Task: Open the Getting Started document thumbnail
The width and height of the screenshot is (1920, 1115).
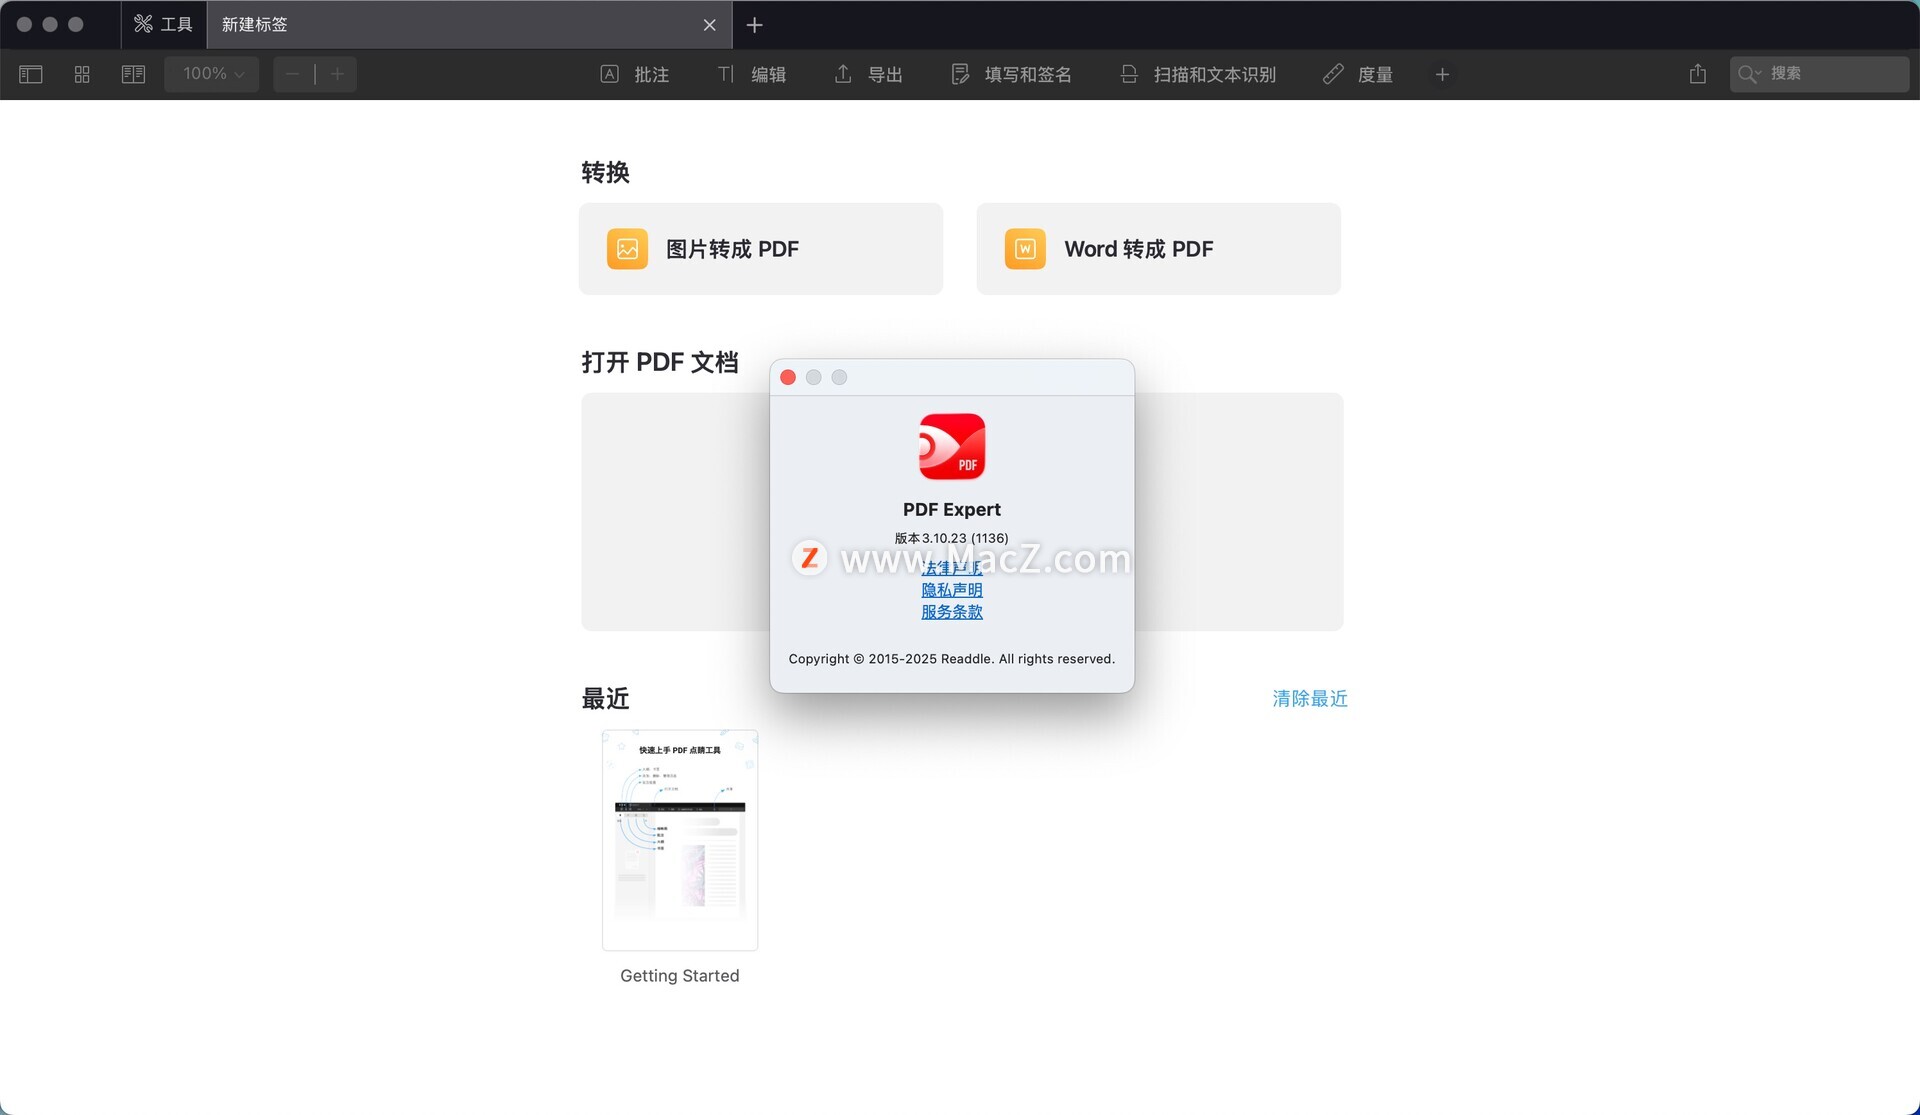Action: 680,840
